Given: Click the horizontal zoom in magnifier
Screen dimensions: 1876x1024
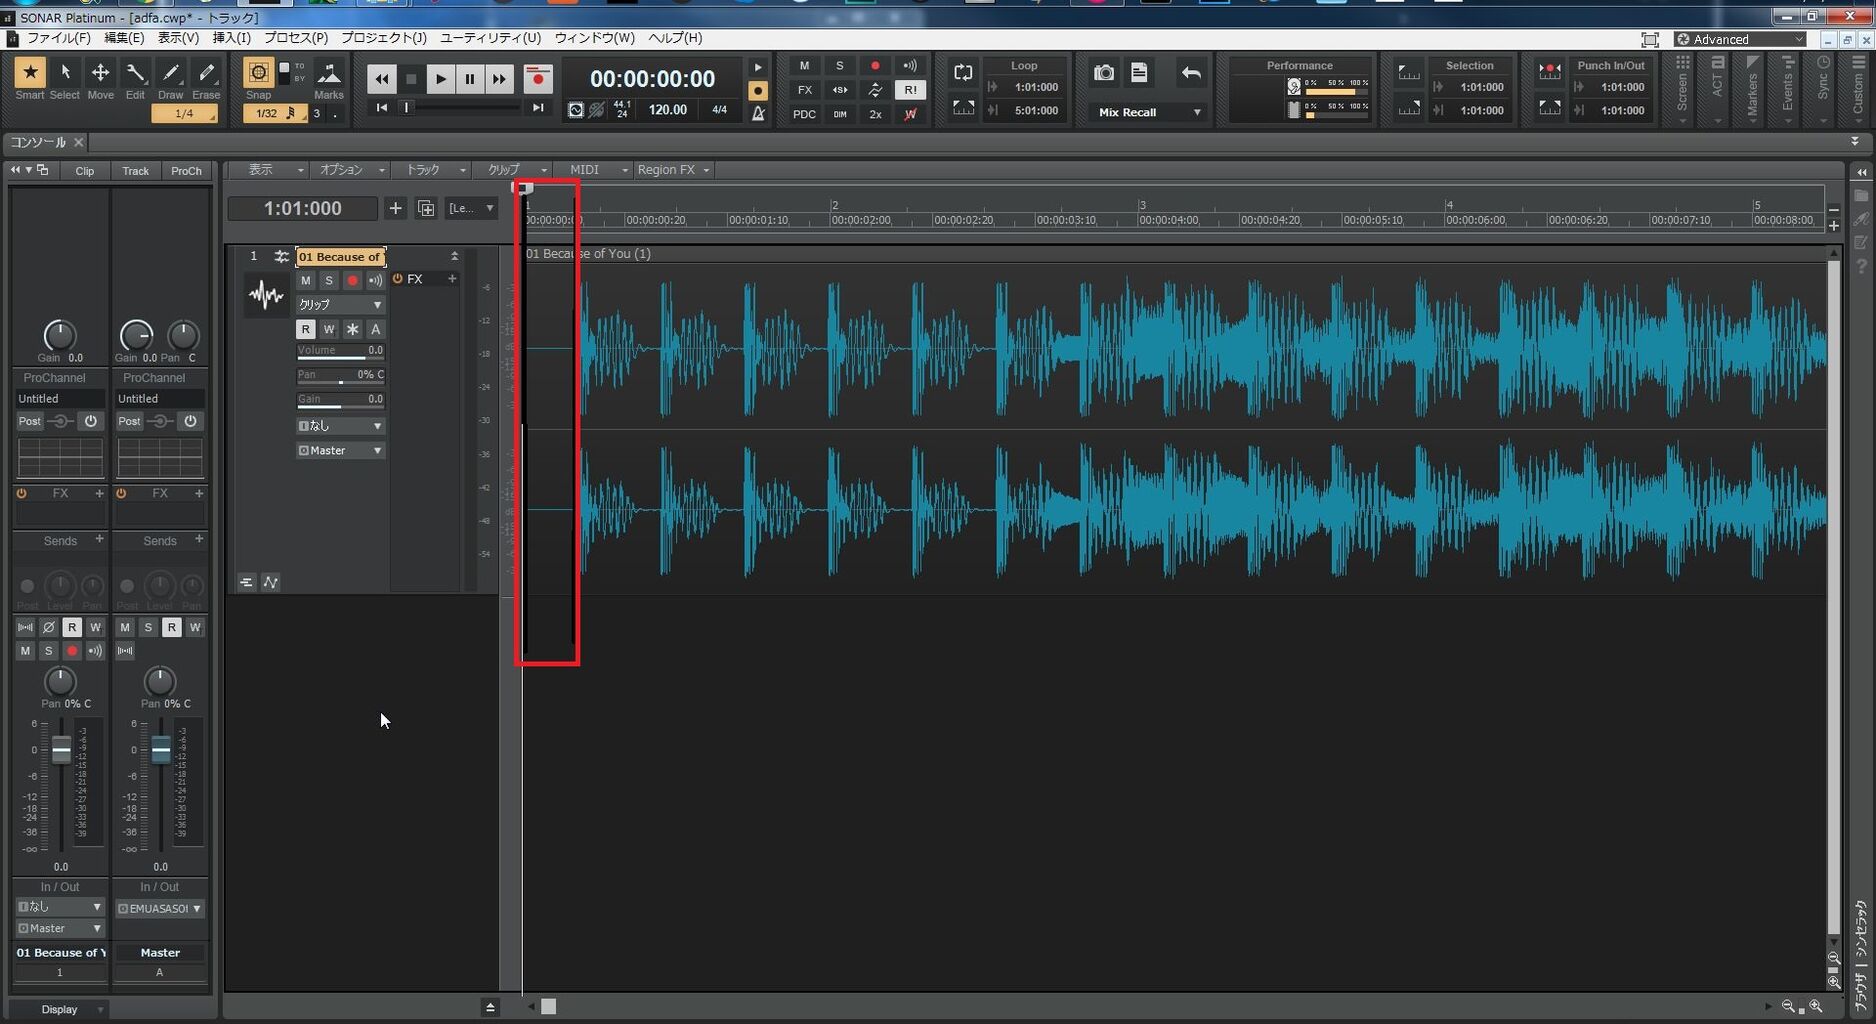Looking at the screenshot, I should click(1816, 1006).
